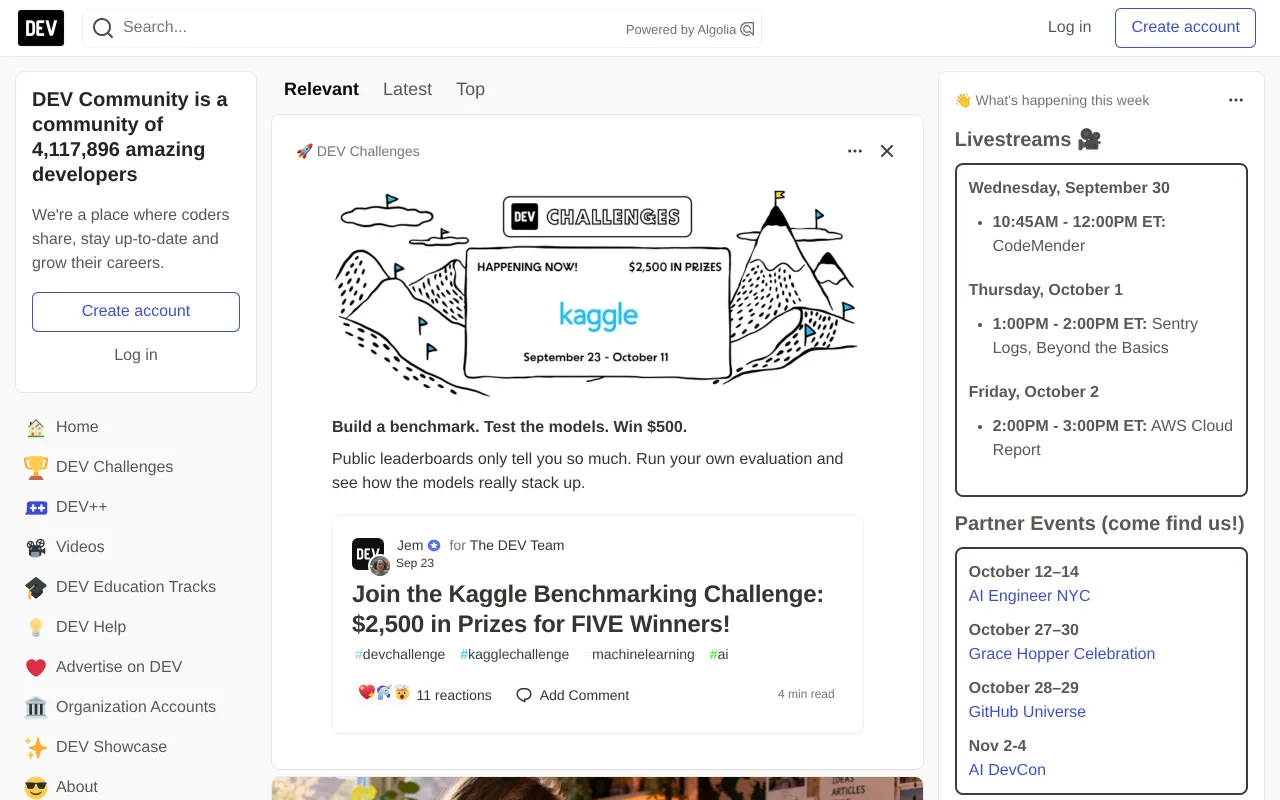
Task: Switch to the Latest feed tab
Action: (x=407, y=89)
